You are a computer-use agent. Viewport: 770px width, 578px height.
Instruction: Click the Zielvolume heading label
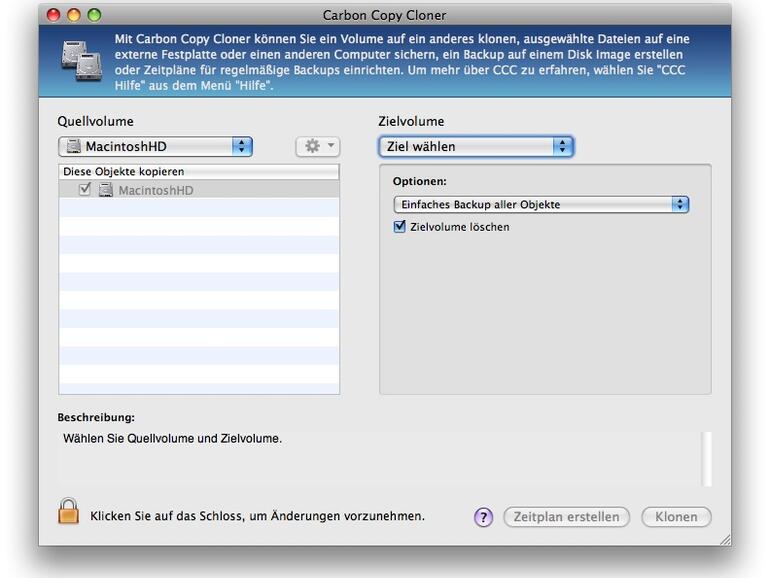point(411,121)
